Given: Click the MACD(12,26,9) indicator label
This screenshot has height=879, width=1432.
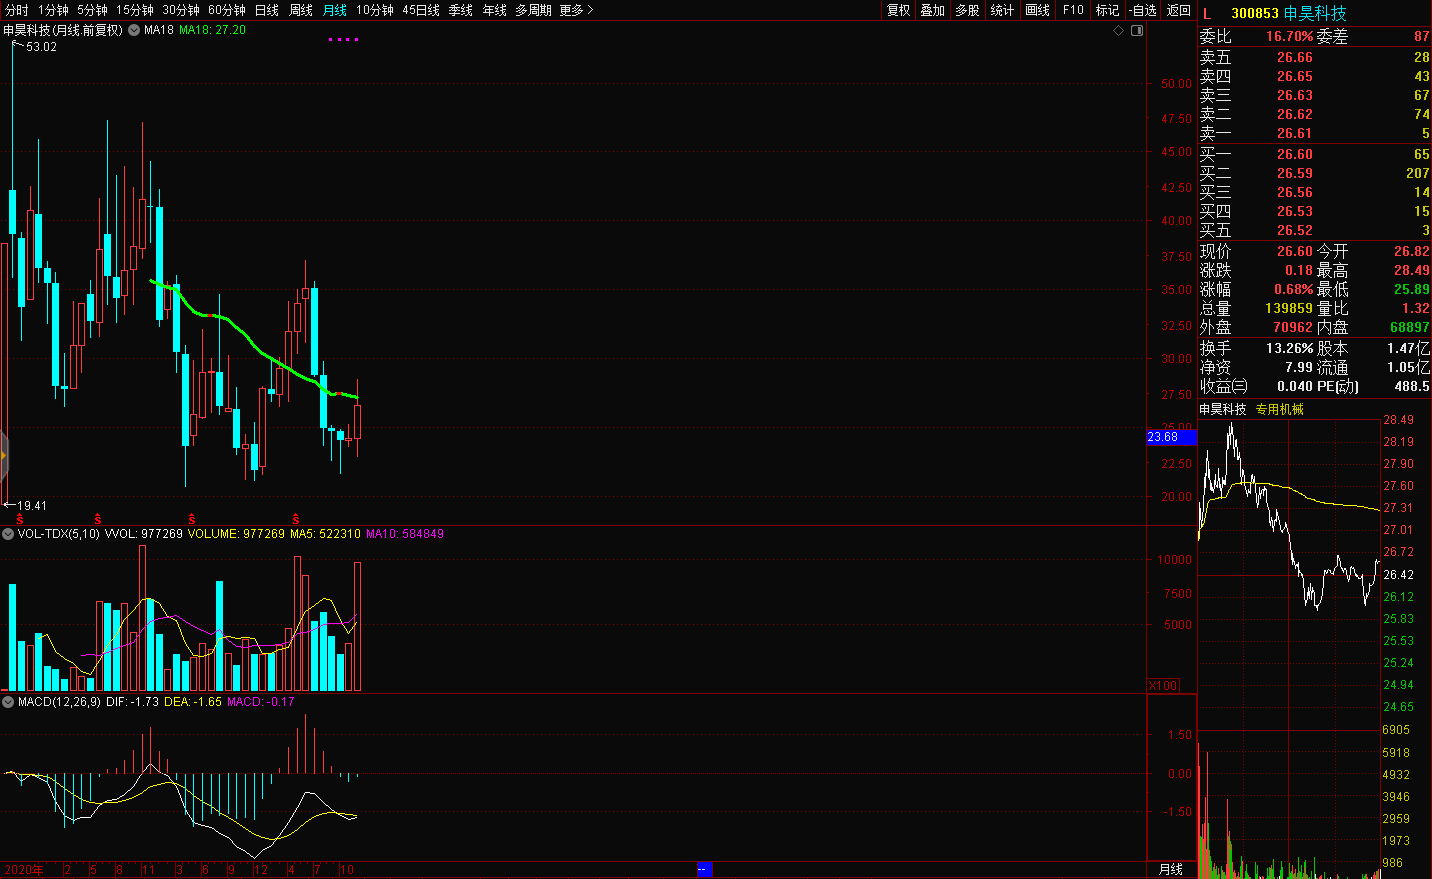Looking at the screenshot, I should coord(59,702).
